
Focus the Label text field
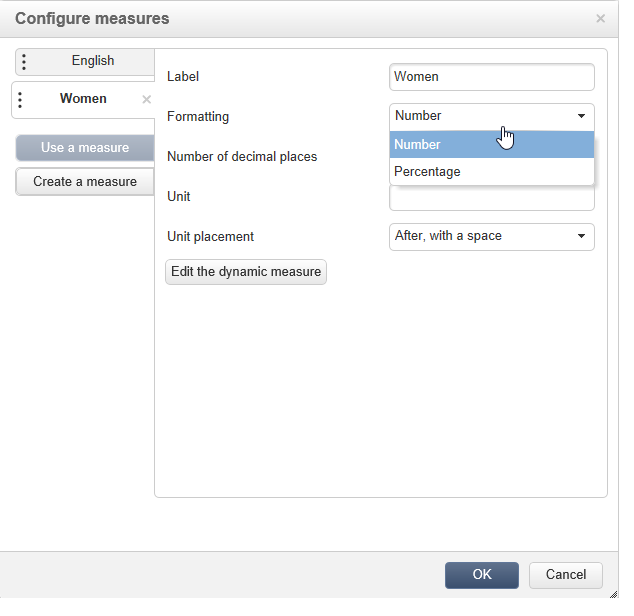491,77
